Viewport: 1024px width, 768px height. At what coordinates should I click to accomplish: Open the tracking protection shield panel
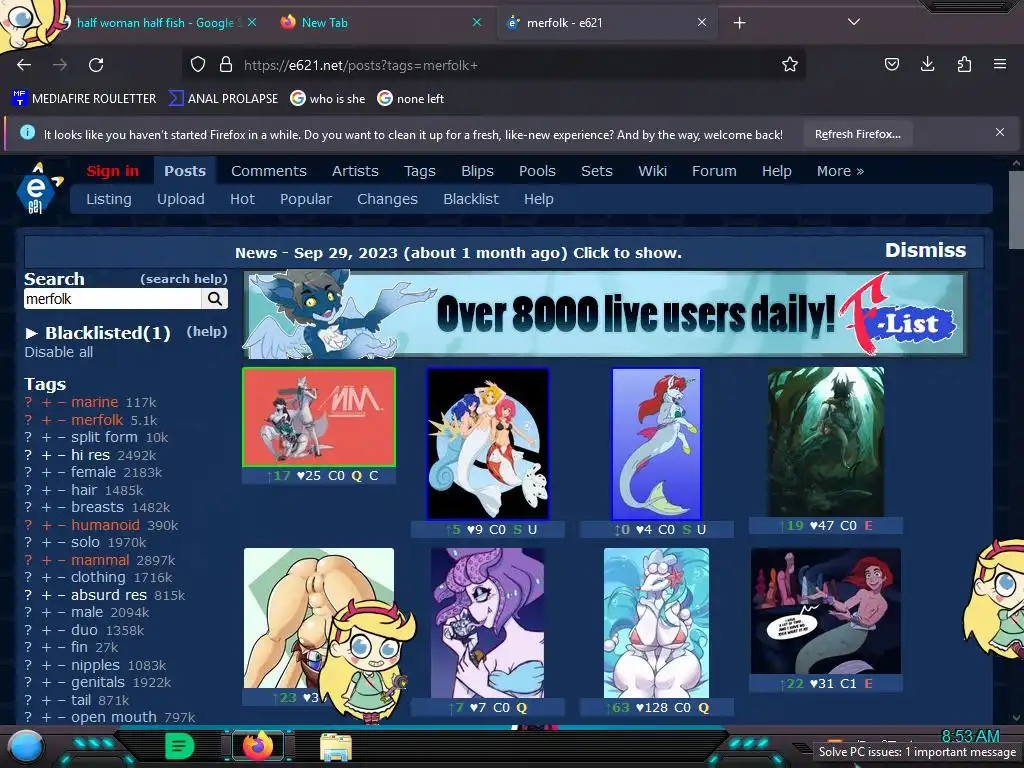point(198,65)
